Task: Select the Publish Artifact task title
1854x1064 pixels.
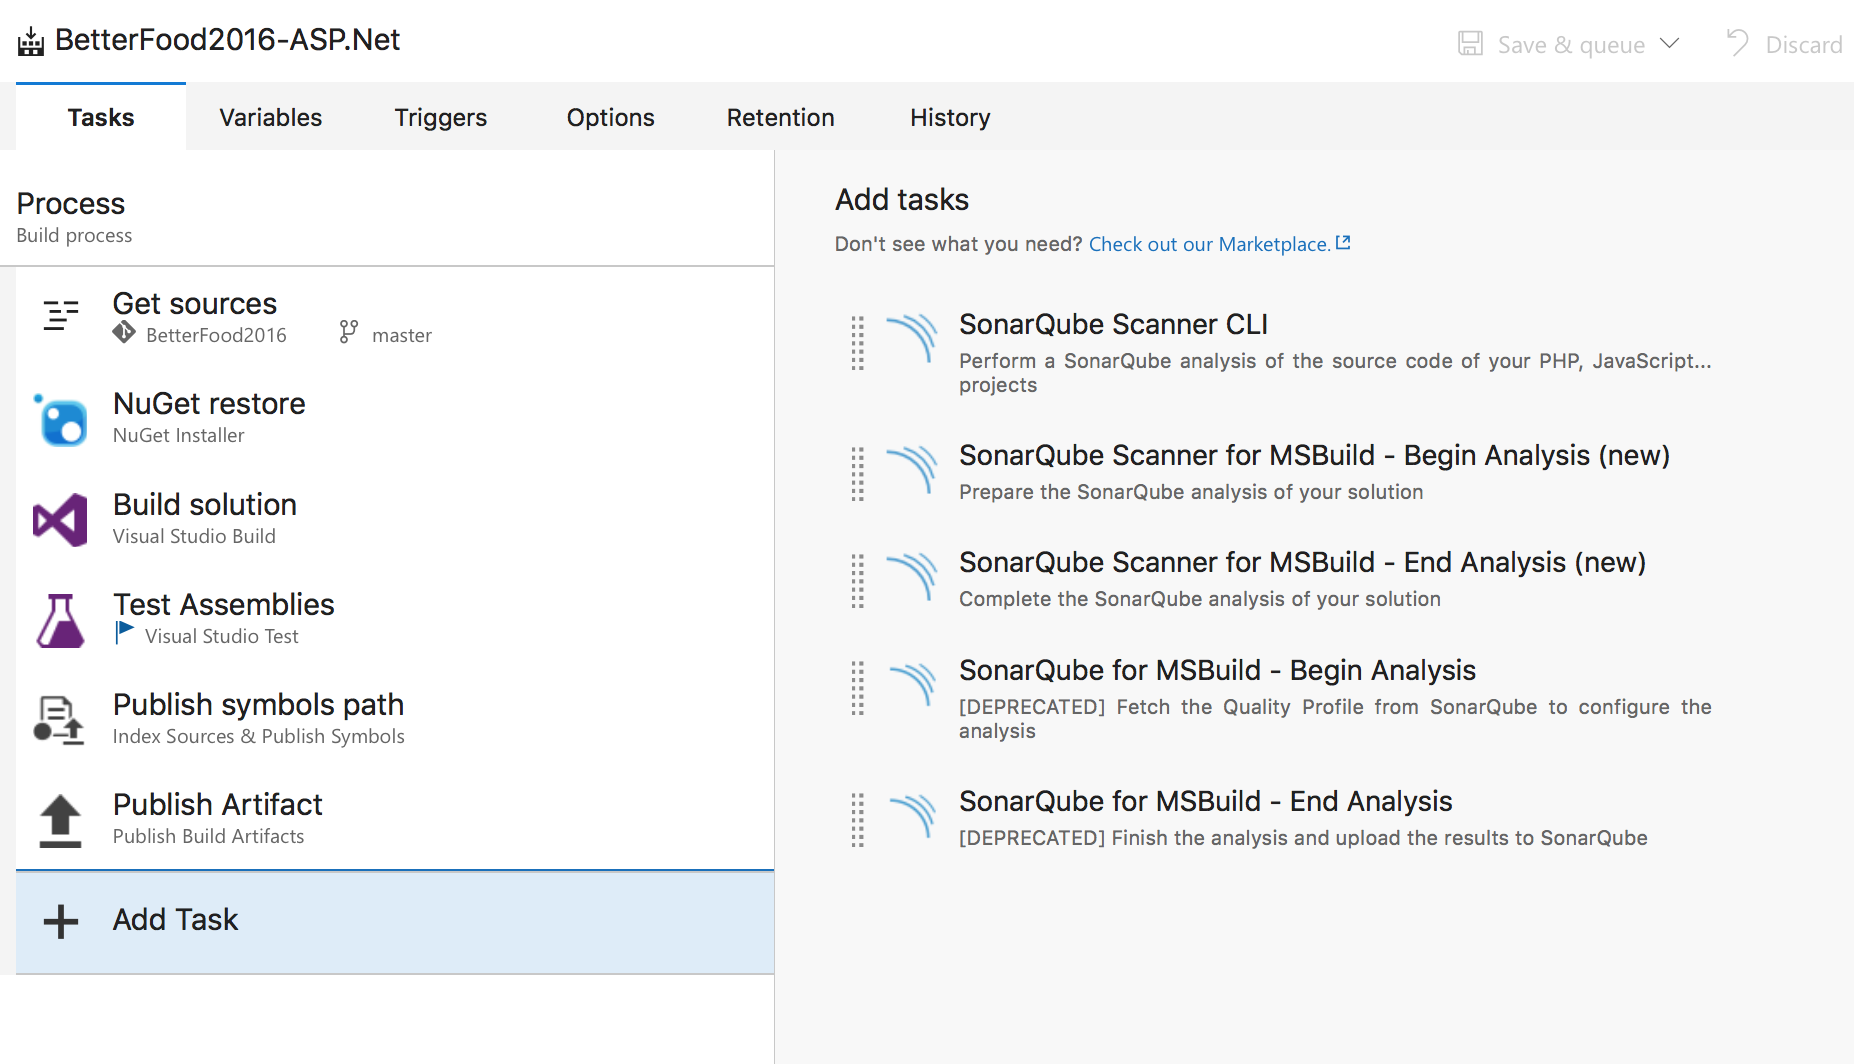Action: point(217,804)
